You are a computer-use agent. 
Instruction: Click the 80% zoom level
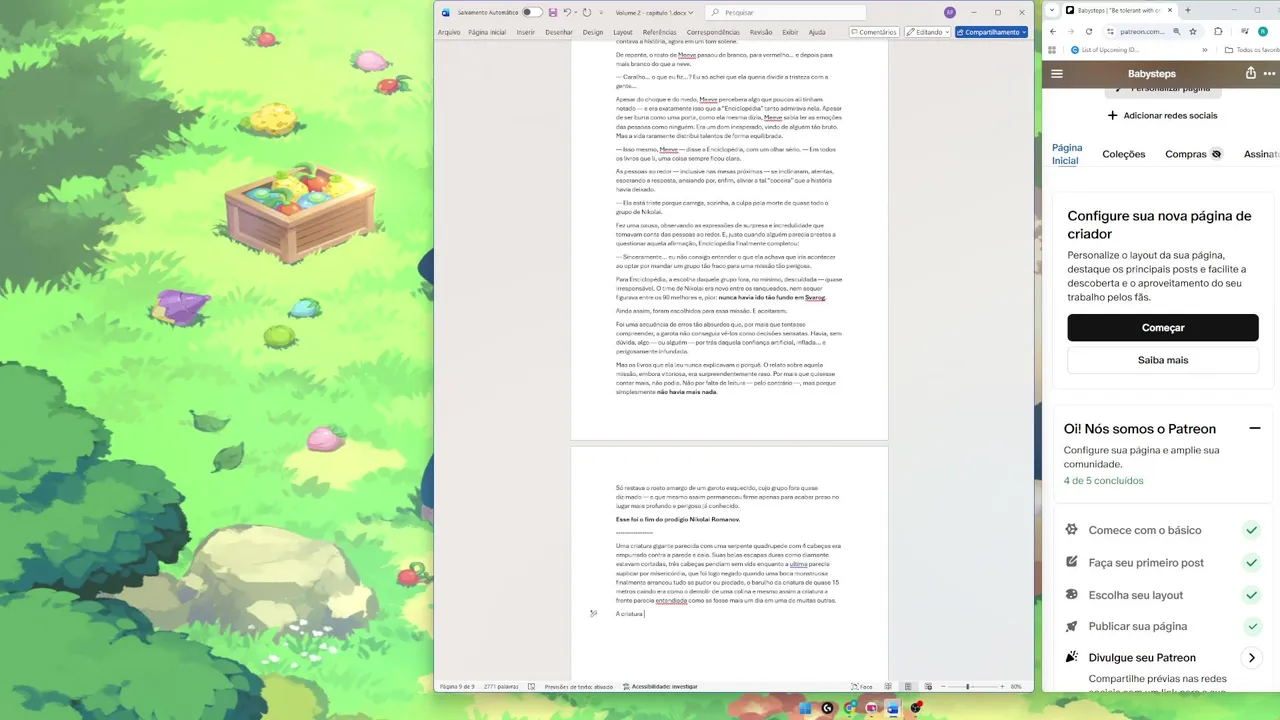tap(1016, 687)
